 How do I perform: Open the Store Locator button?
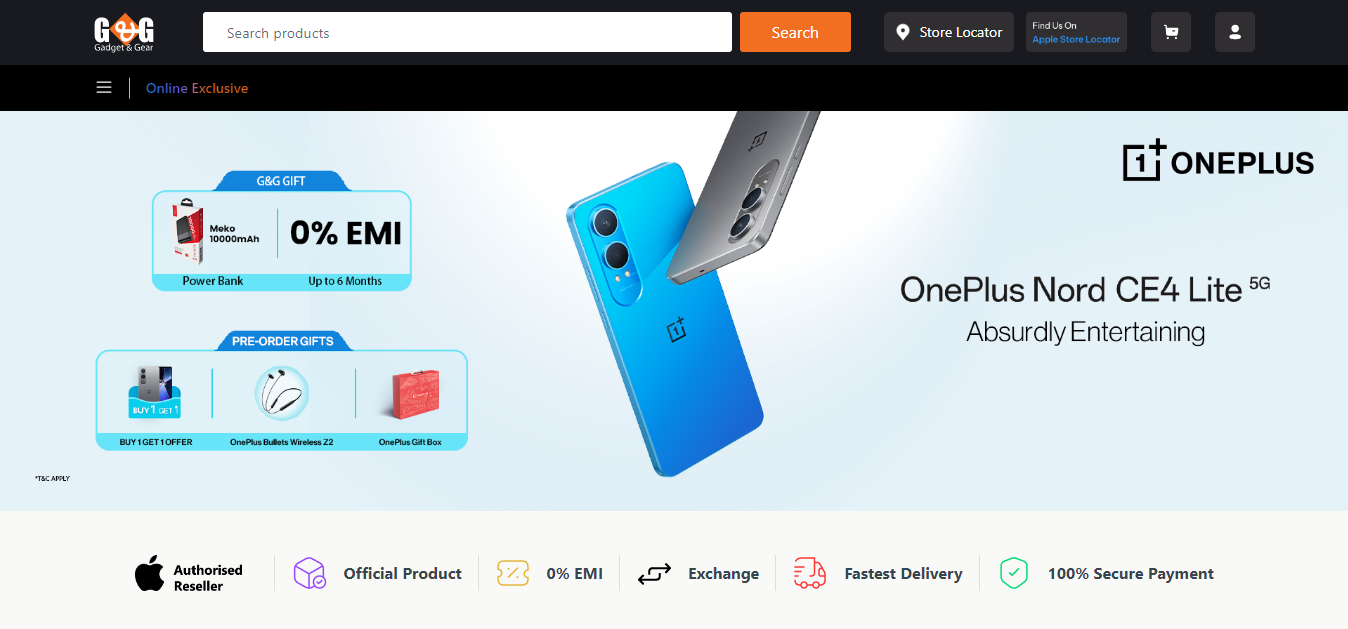[949, 32]
